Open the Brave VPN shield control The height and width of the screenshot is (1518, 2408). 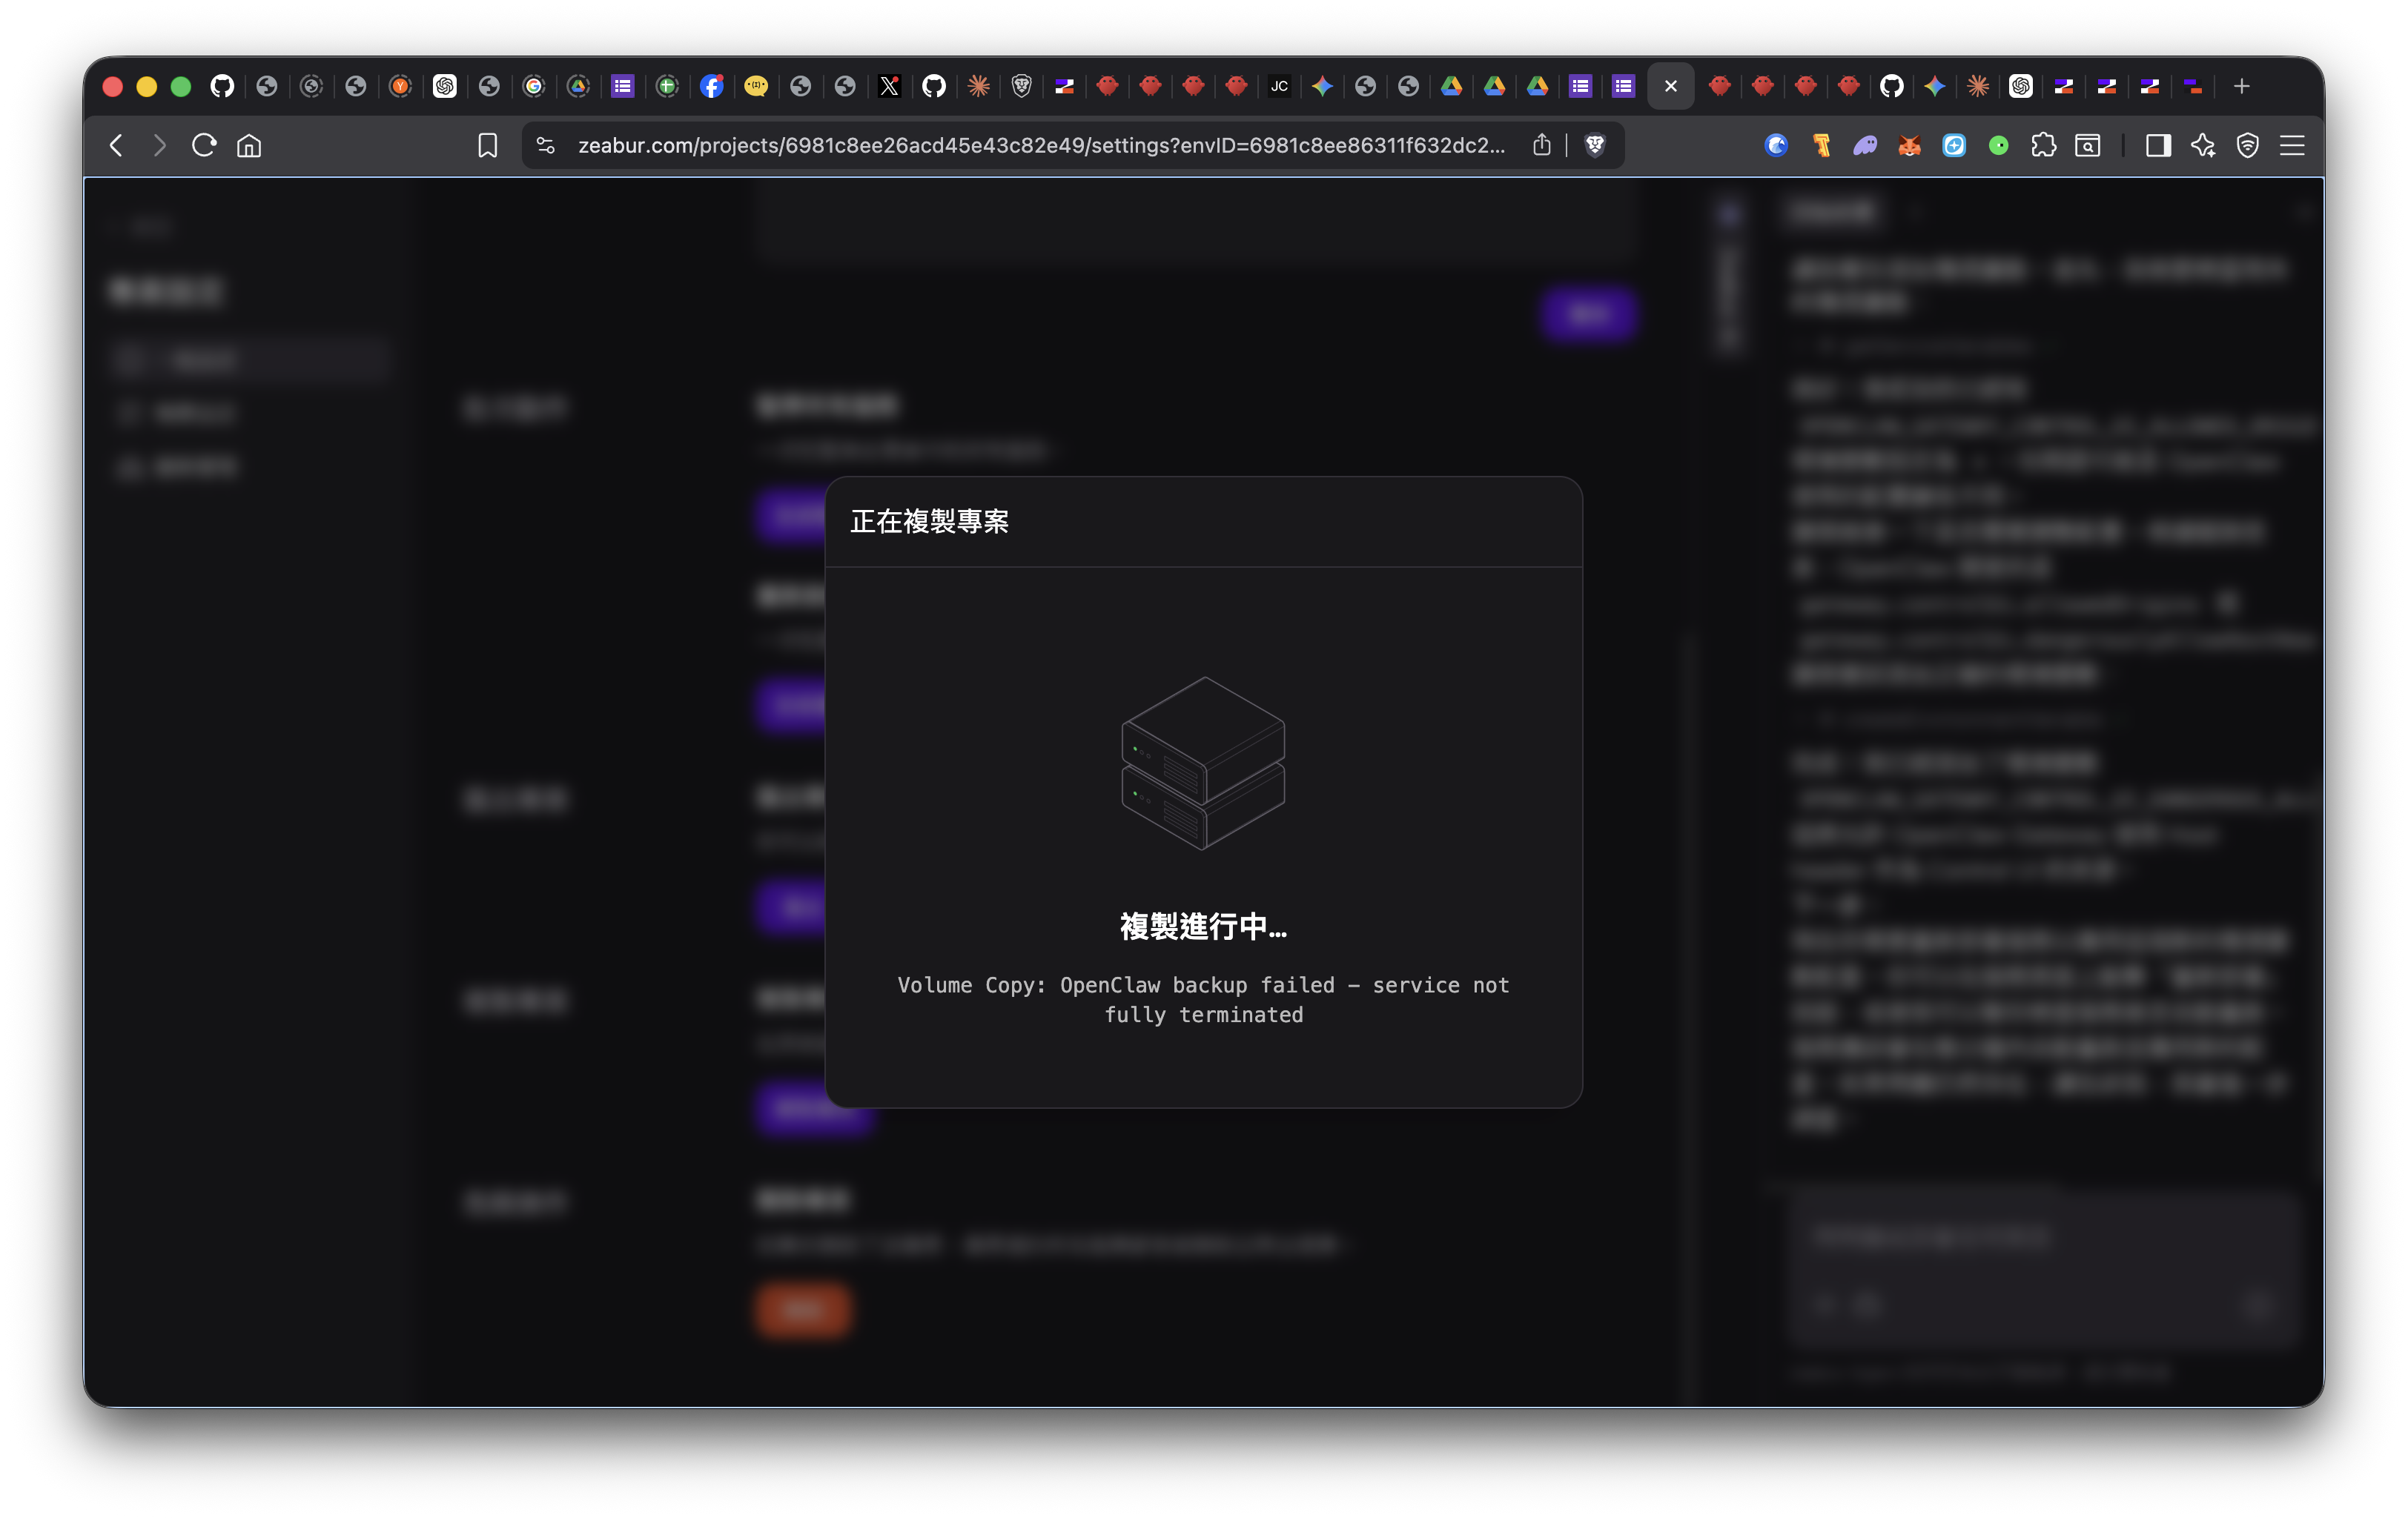(2248, 146)
